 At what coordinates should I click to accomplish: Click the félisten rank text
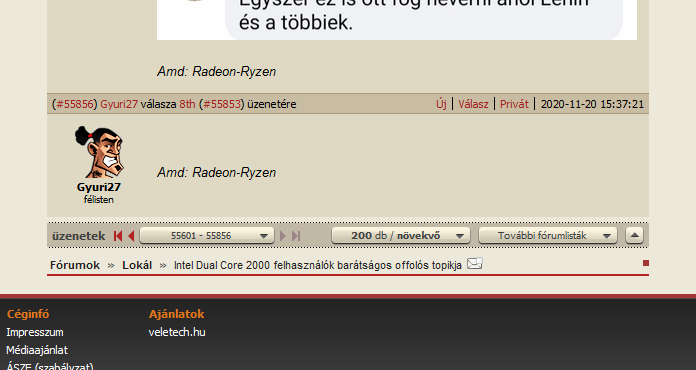coord(99,200)
